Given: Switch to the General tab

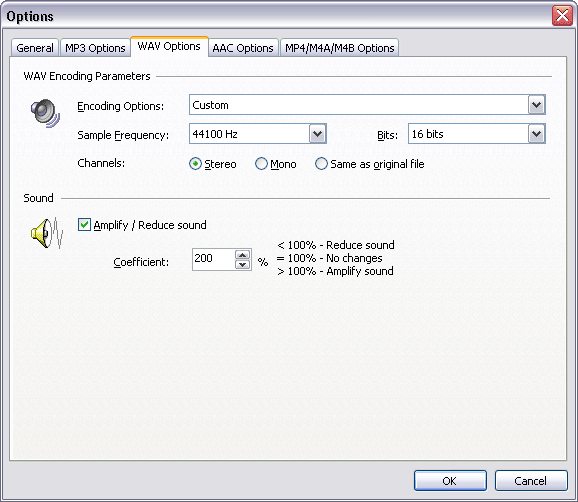Looking at the screenshot, I should [35, 48].
